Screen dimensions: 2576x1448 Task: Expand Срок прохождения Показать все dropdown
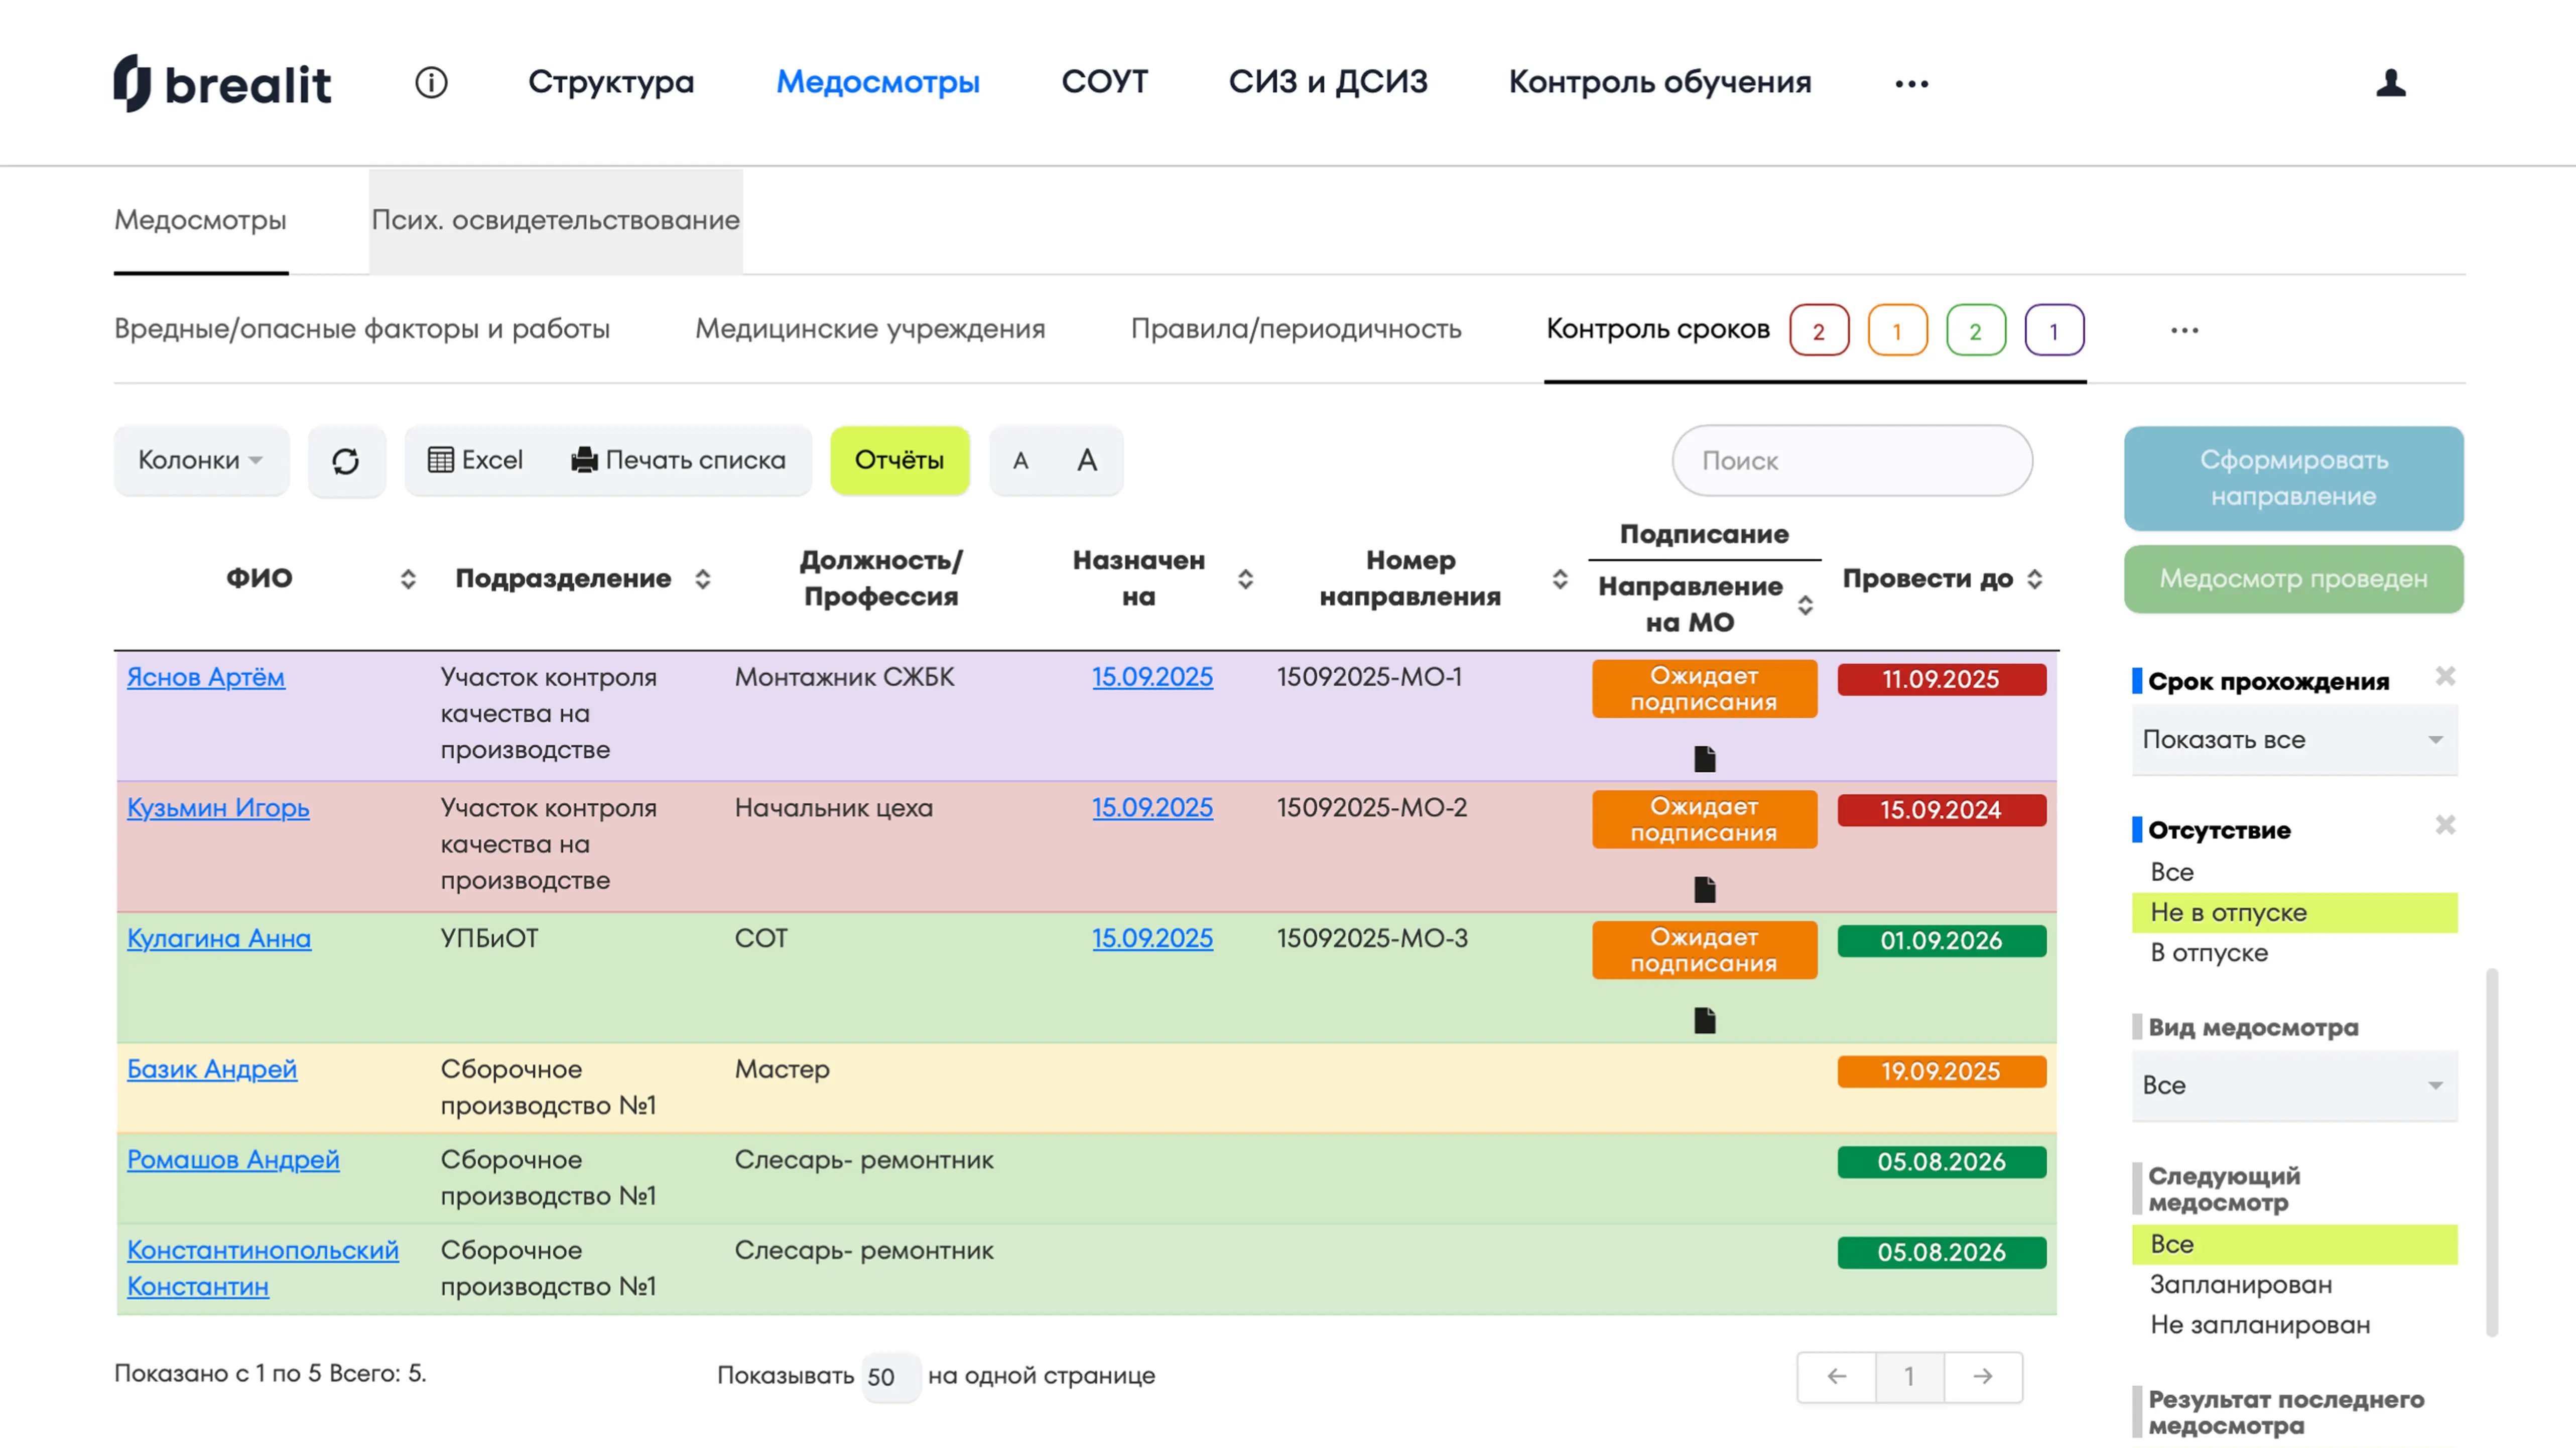point(2293,740)
